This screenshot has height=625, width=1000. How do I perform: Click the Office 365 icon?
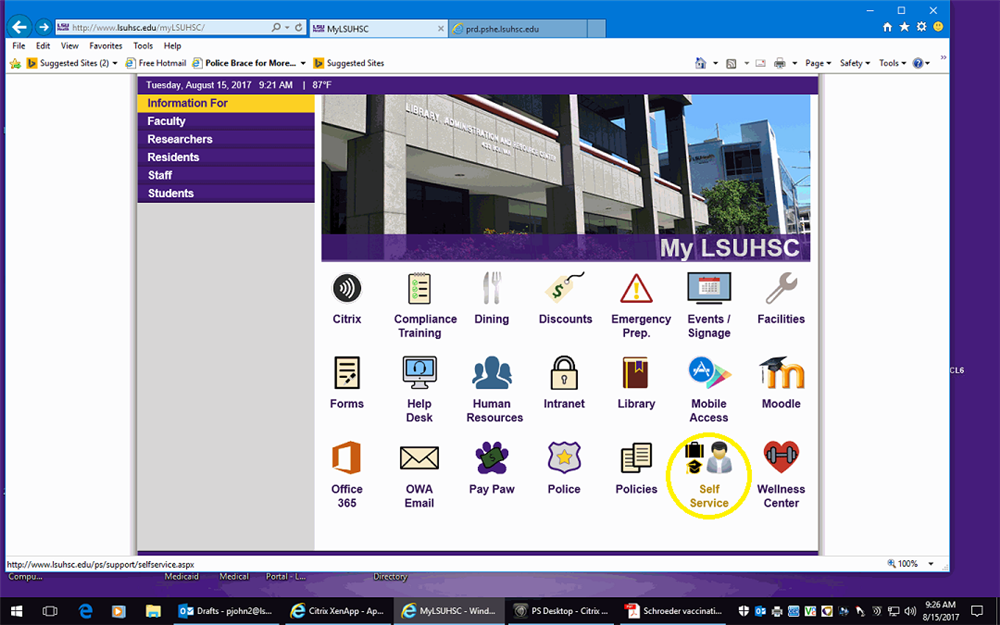[x=347, y=459]
